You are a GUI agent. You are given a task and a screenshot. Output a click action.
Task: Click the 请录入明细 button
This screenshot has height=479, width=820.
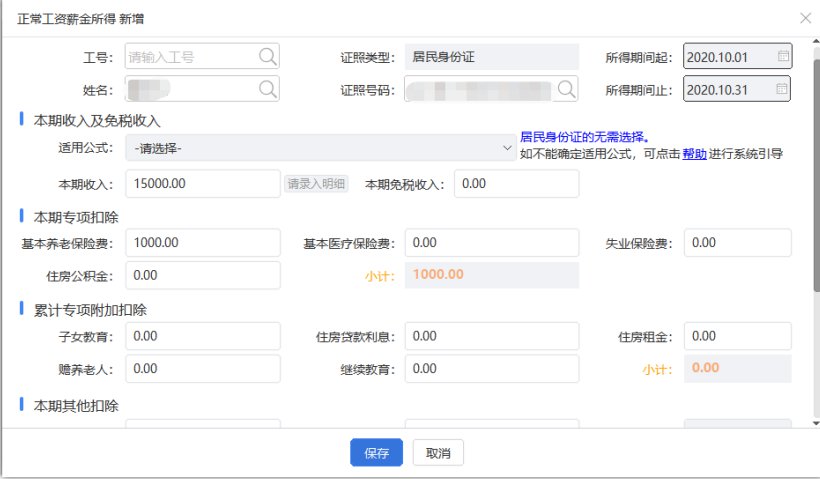point(316,184)
